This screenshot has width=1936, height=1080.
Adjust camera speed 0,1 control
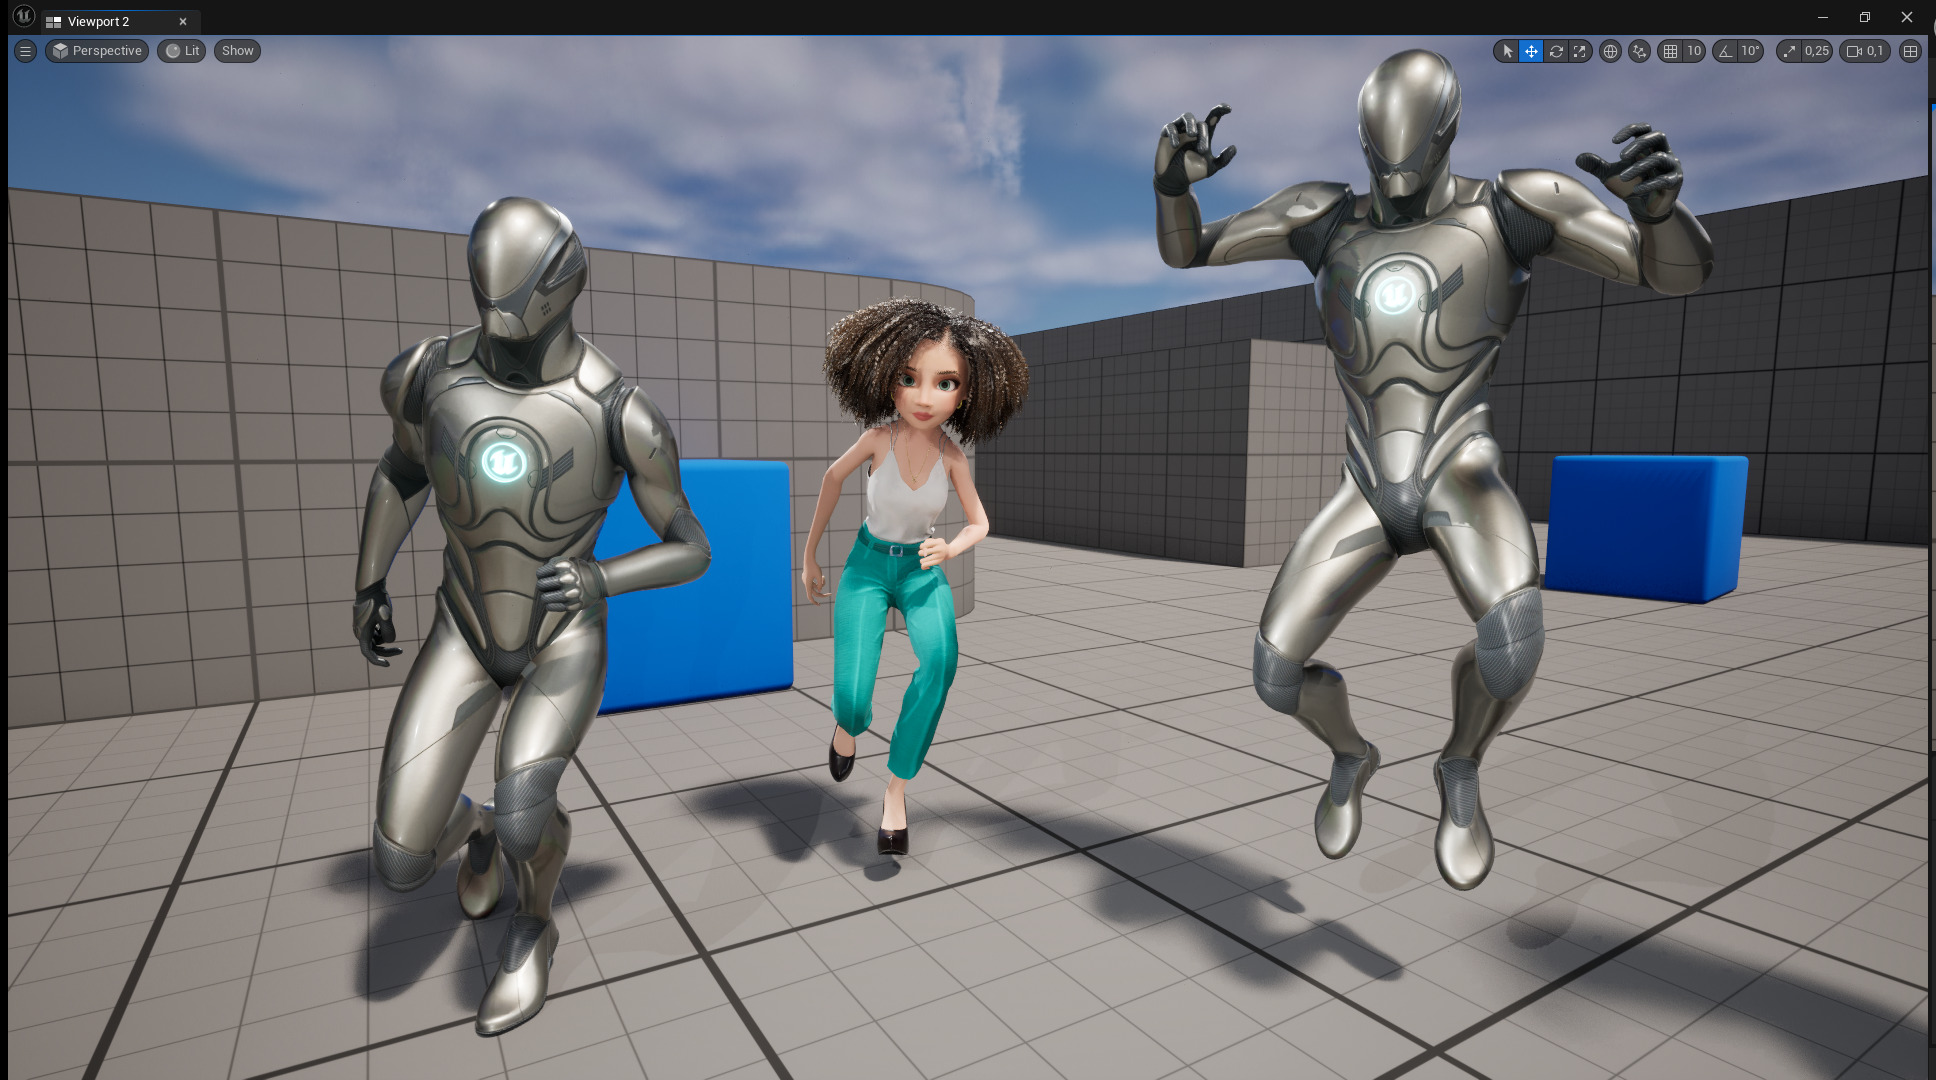(x=1865, y=51)
